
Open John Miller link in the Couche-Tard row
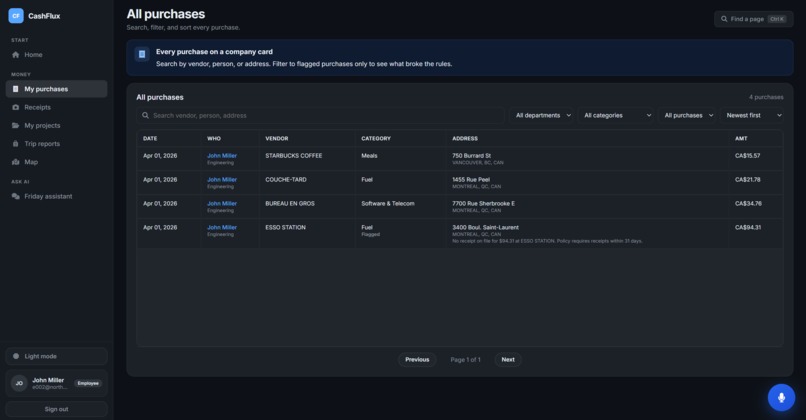(222, 179)
